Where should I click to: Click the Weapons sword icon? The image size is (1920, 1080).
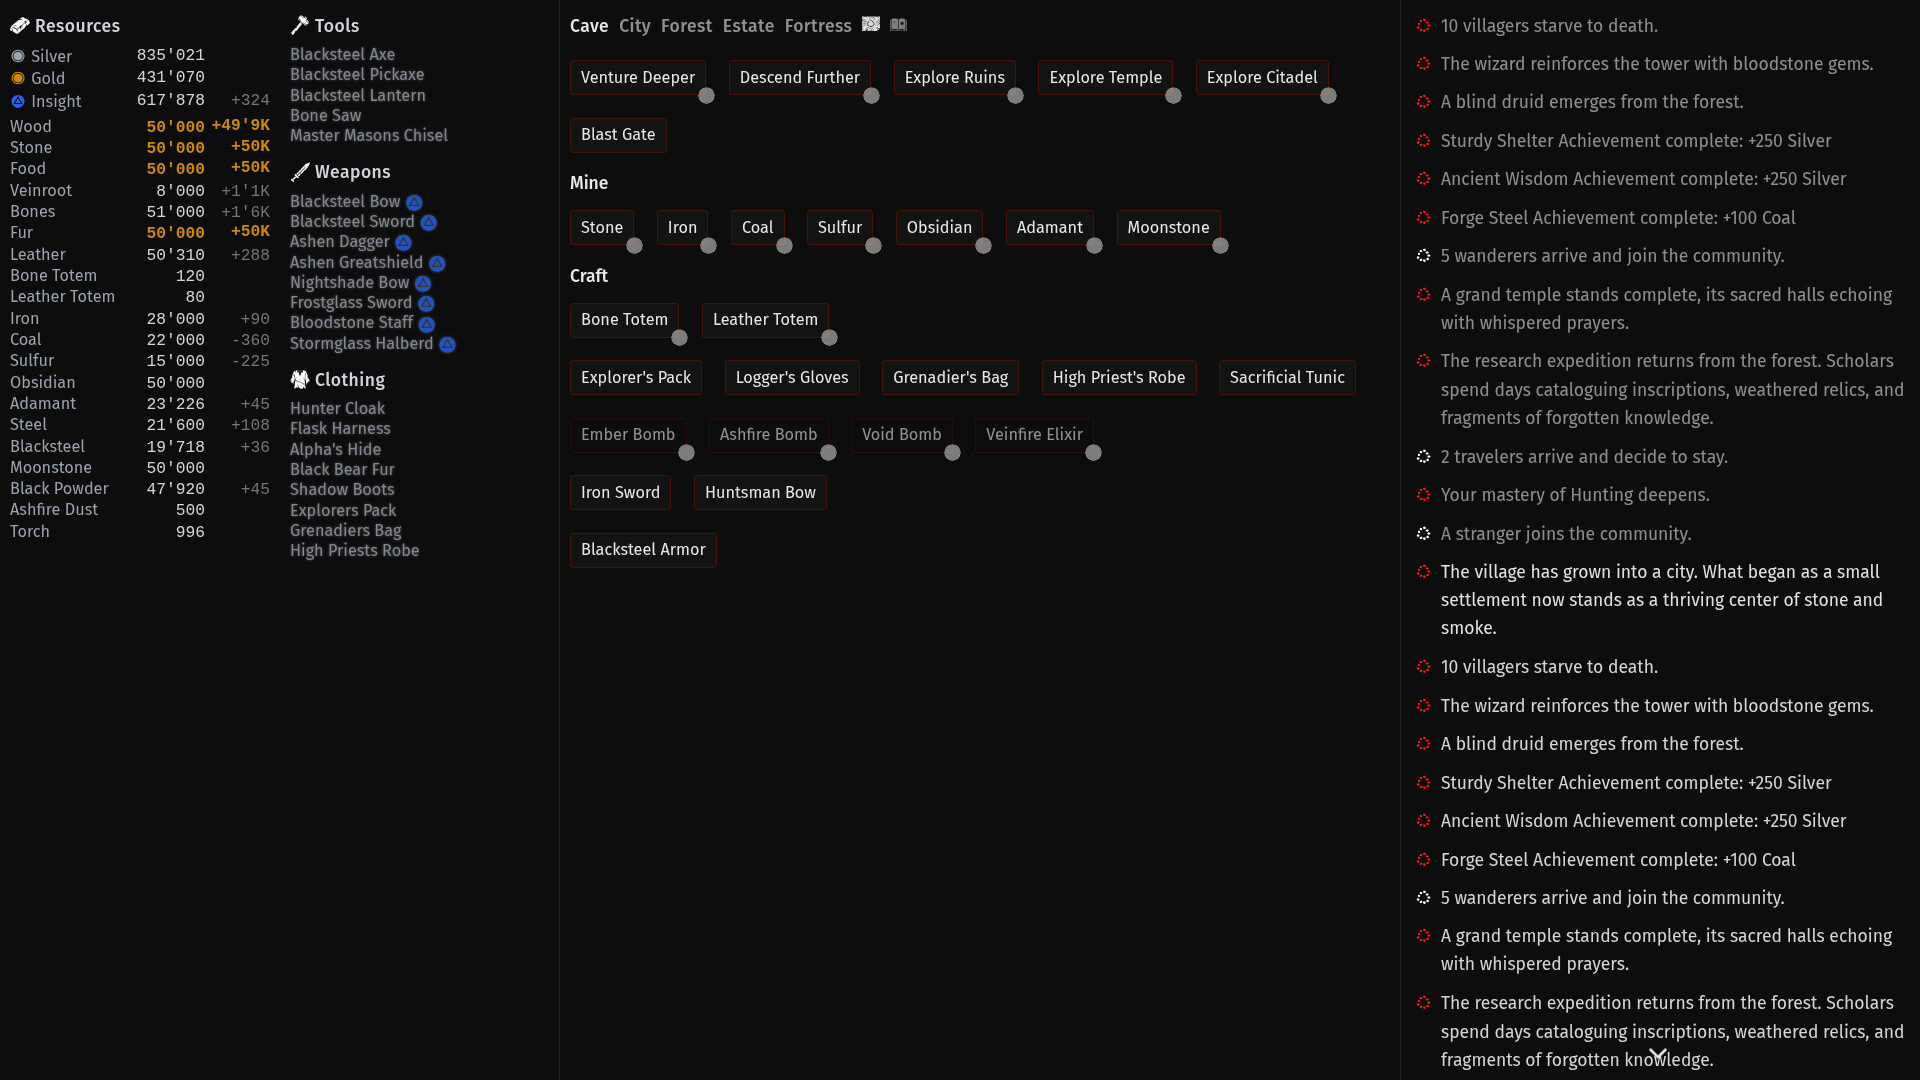[300, 172]
